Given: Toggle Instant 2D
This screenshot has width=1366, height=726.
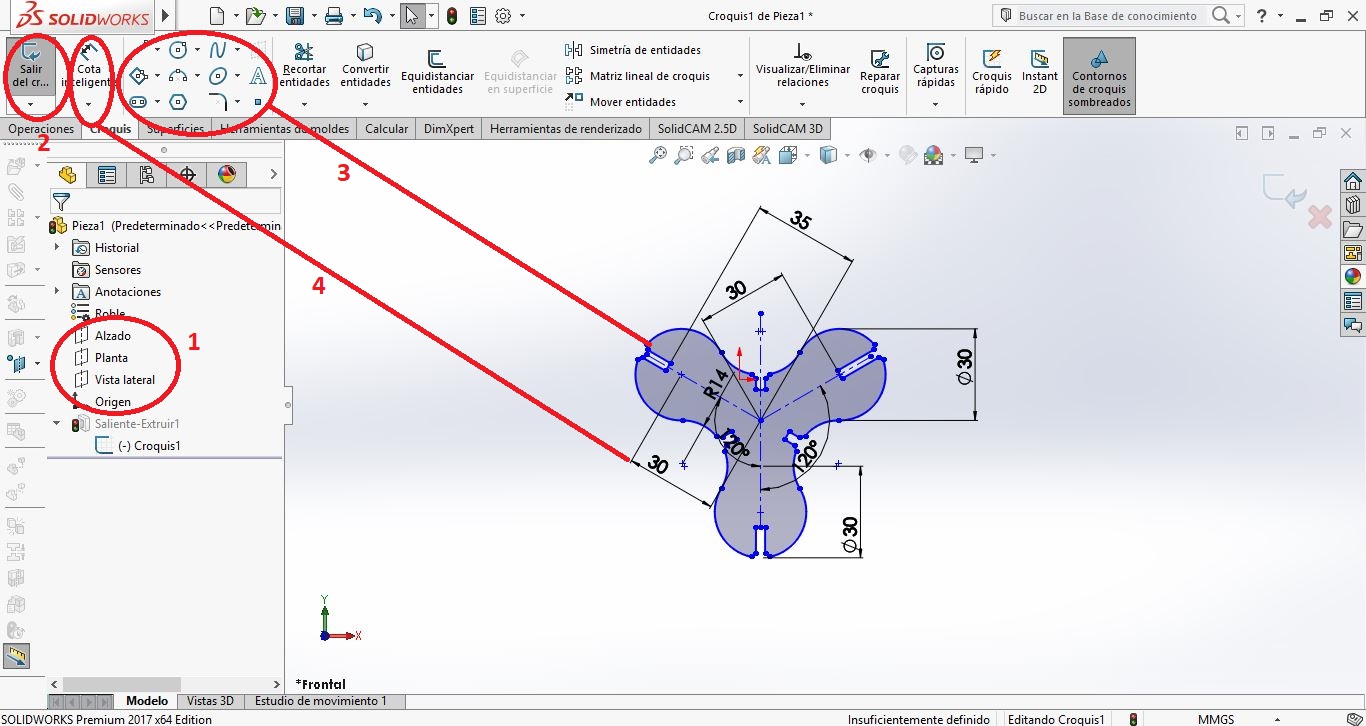Looking at the screenshot, I should point(1040,72).
